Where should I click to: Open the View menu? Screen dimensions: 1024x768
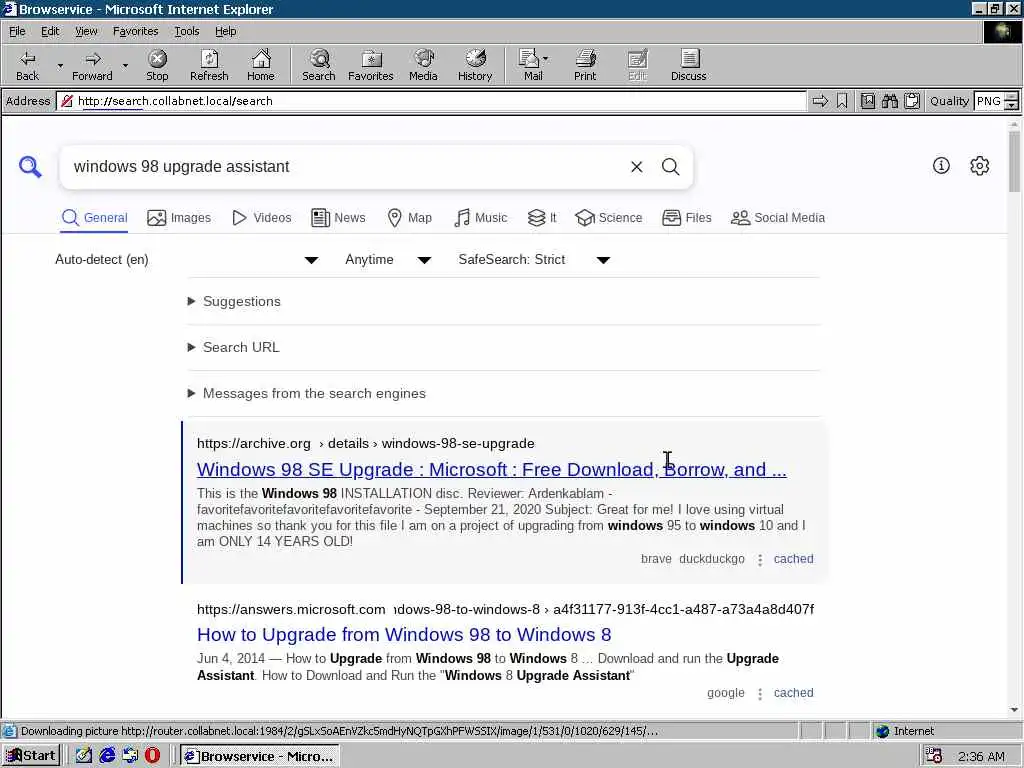[86, 31]
